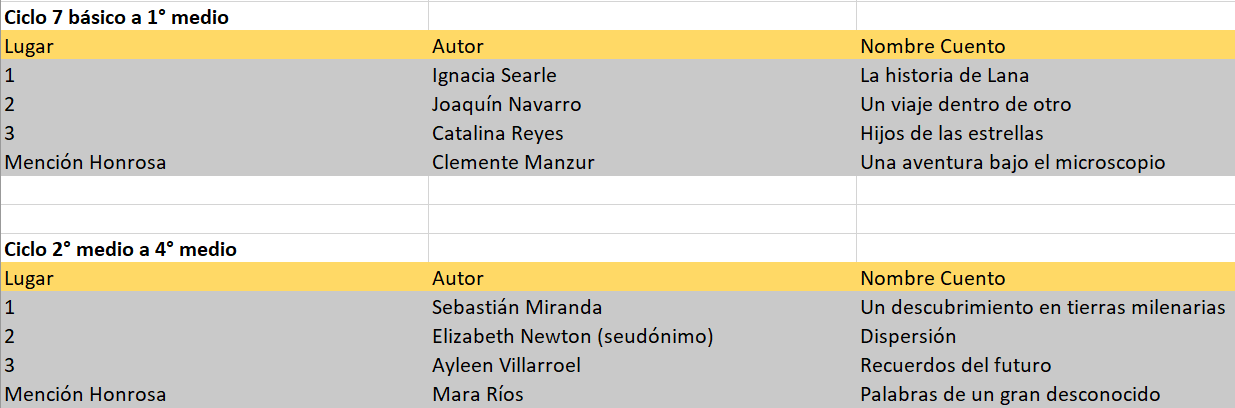The height and width of the screenshot is (408, 1235).
Task: Click 'Palabras de un gran desconocido' cell
Action: pyautogui.click(x=1010, y=394)
